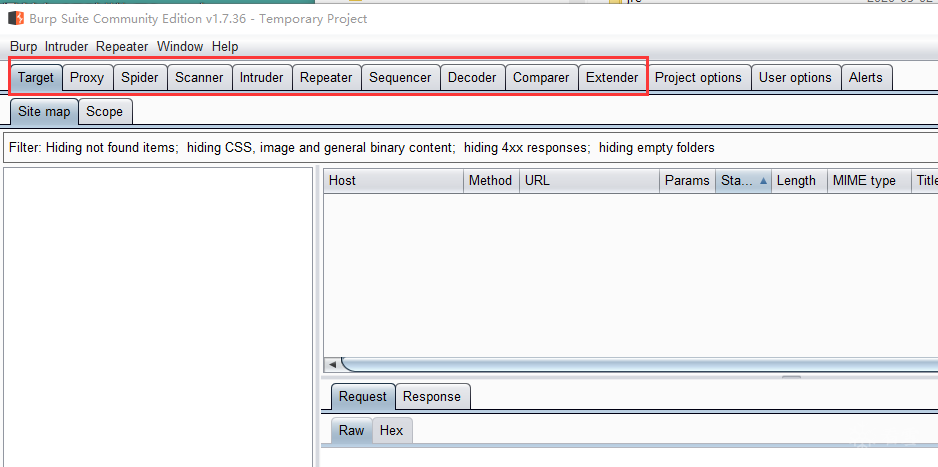Select the Hex view tab
This screenshot has width=938, height=467.
click(392, 431)
